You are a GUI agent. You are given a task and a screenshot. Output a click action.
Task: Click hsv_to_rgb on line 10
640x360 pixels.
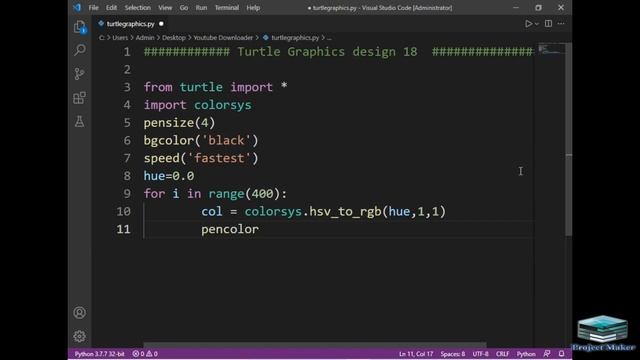pyautogui.click(x=345, y=211)
